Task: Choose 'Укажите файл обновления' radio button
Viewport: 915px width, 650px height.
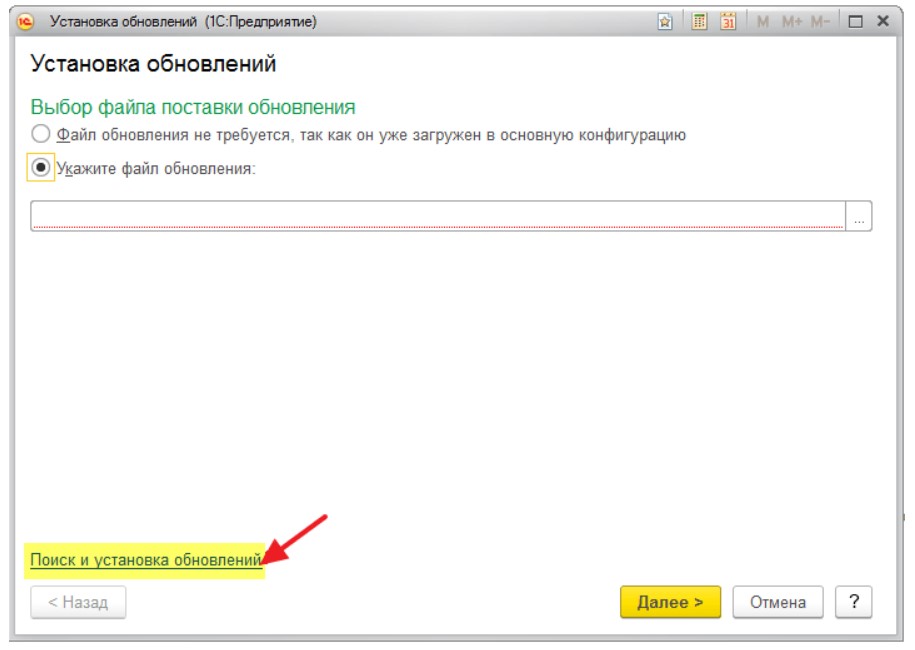Action: [x=40, y=169]
